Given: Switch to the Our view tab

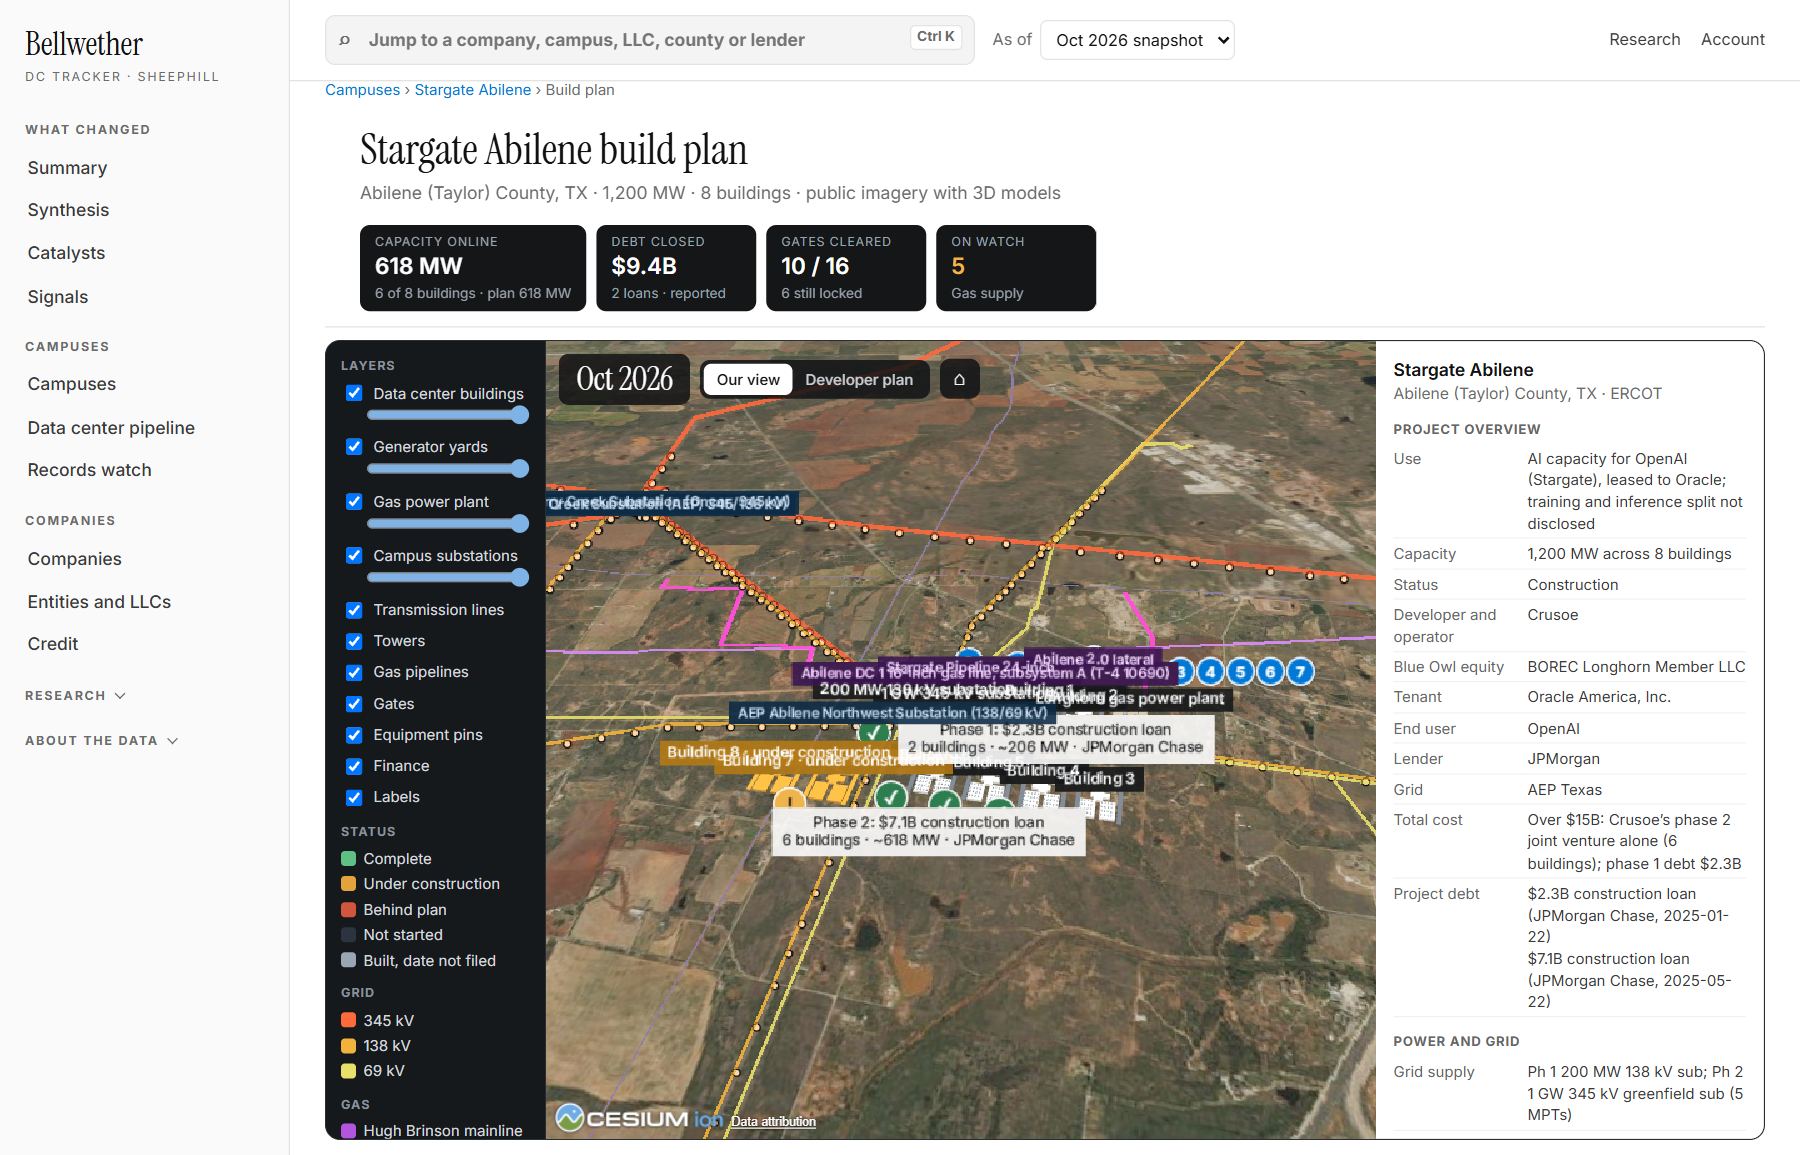Looking at the screenshot, I should click(748, 380).
